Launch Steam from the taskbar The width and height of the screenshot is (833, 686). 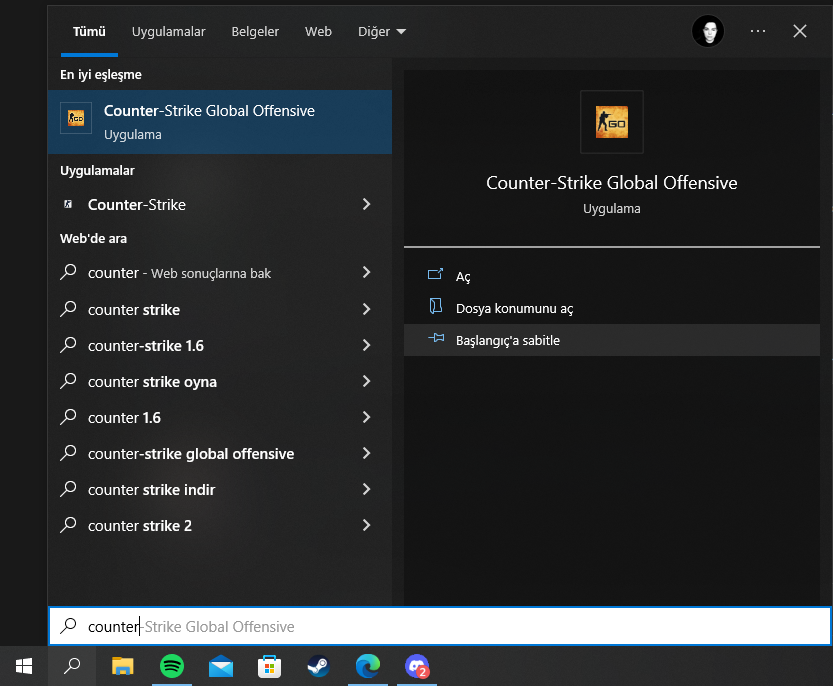point(318,666)
